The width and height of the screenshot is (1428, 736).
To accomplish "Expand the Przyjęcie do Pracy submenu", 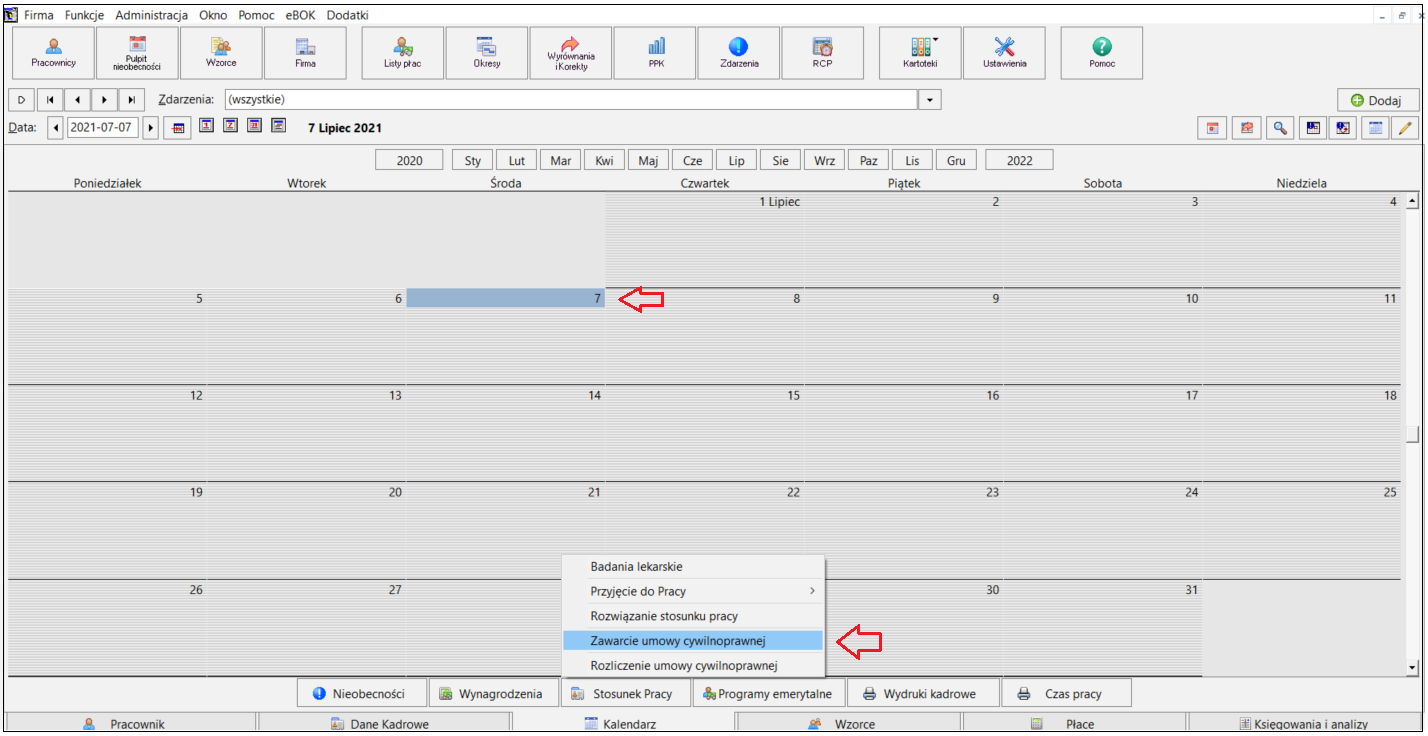I will tap(693, 591).
